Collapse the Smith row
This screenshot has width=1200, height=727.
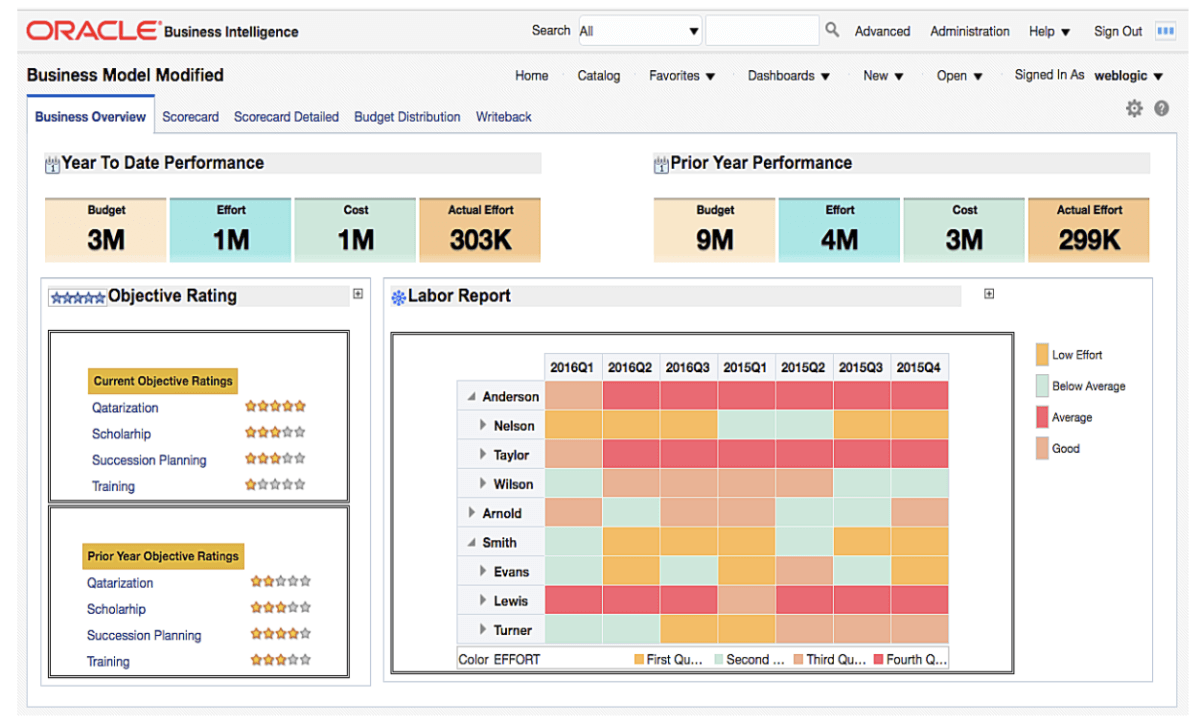click(x=471, y=543)
